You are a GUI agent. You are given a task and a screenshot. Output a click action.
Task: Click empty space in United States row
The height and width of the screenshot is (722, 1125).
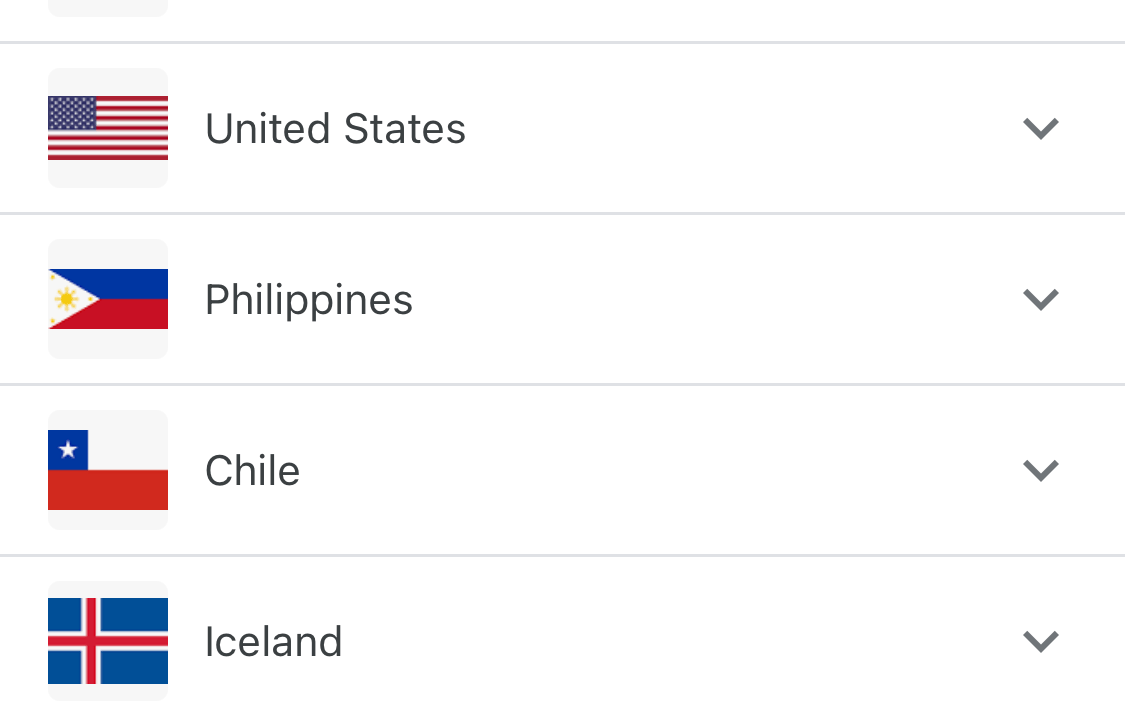click(x=740, y=128)
